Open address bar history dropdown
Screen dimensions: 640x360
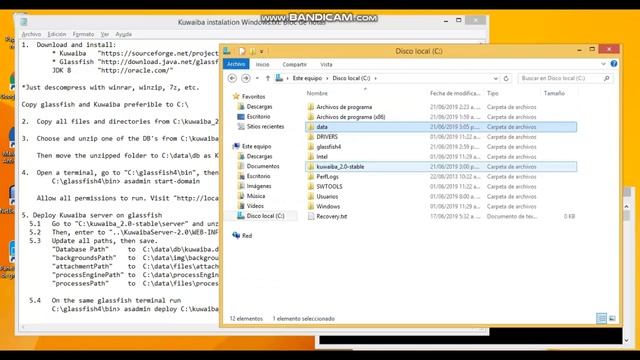496,78
